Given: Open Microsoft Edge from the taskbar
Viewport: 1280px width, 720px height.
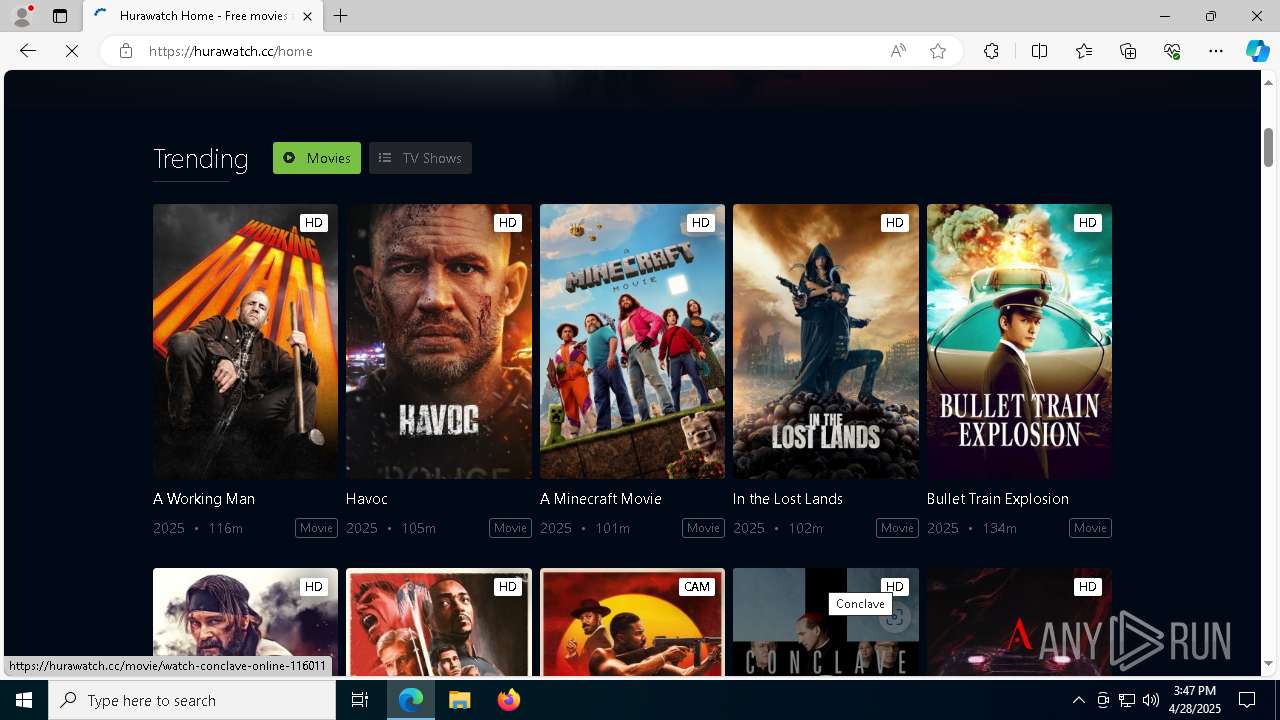Looking at the screenshot, I should tap(411, 700).
